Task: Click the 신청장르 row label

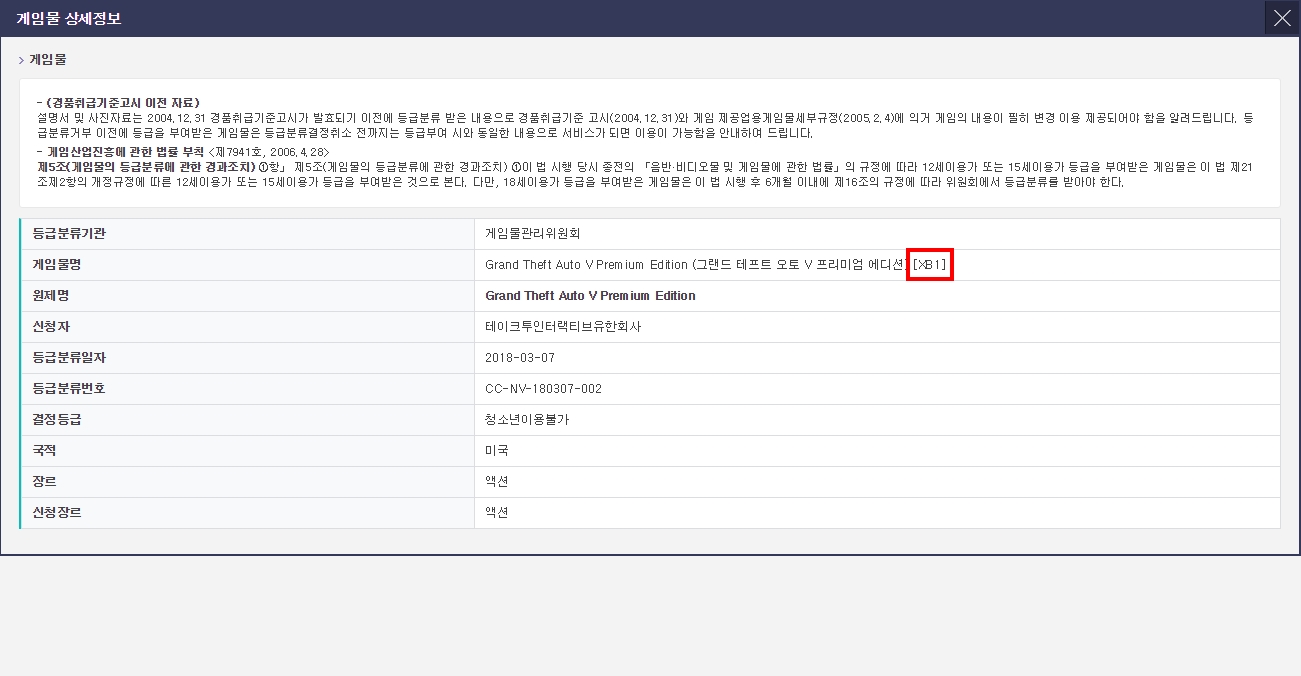Action: pos(57,513)
